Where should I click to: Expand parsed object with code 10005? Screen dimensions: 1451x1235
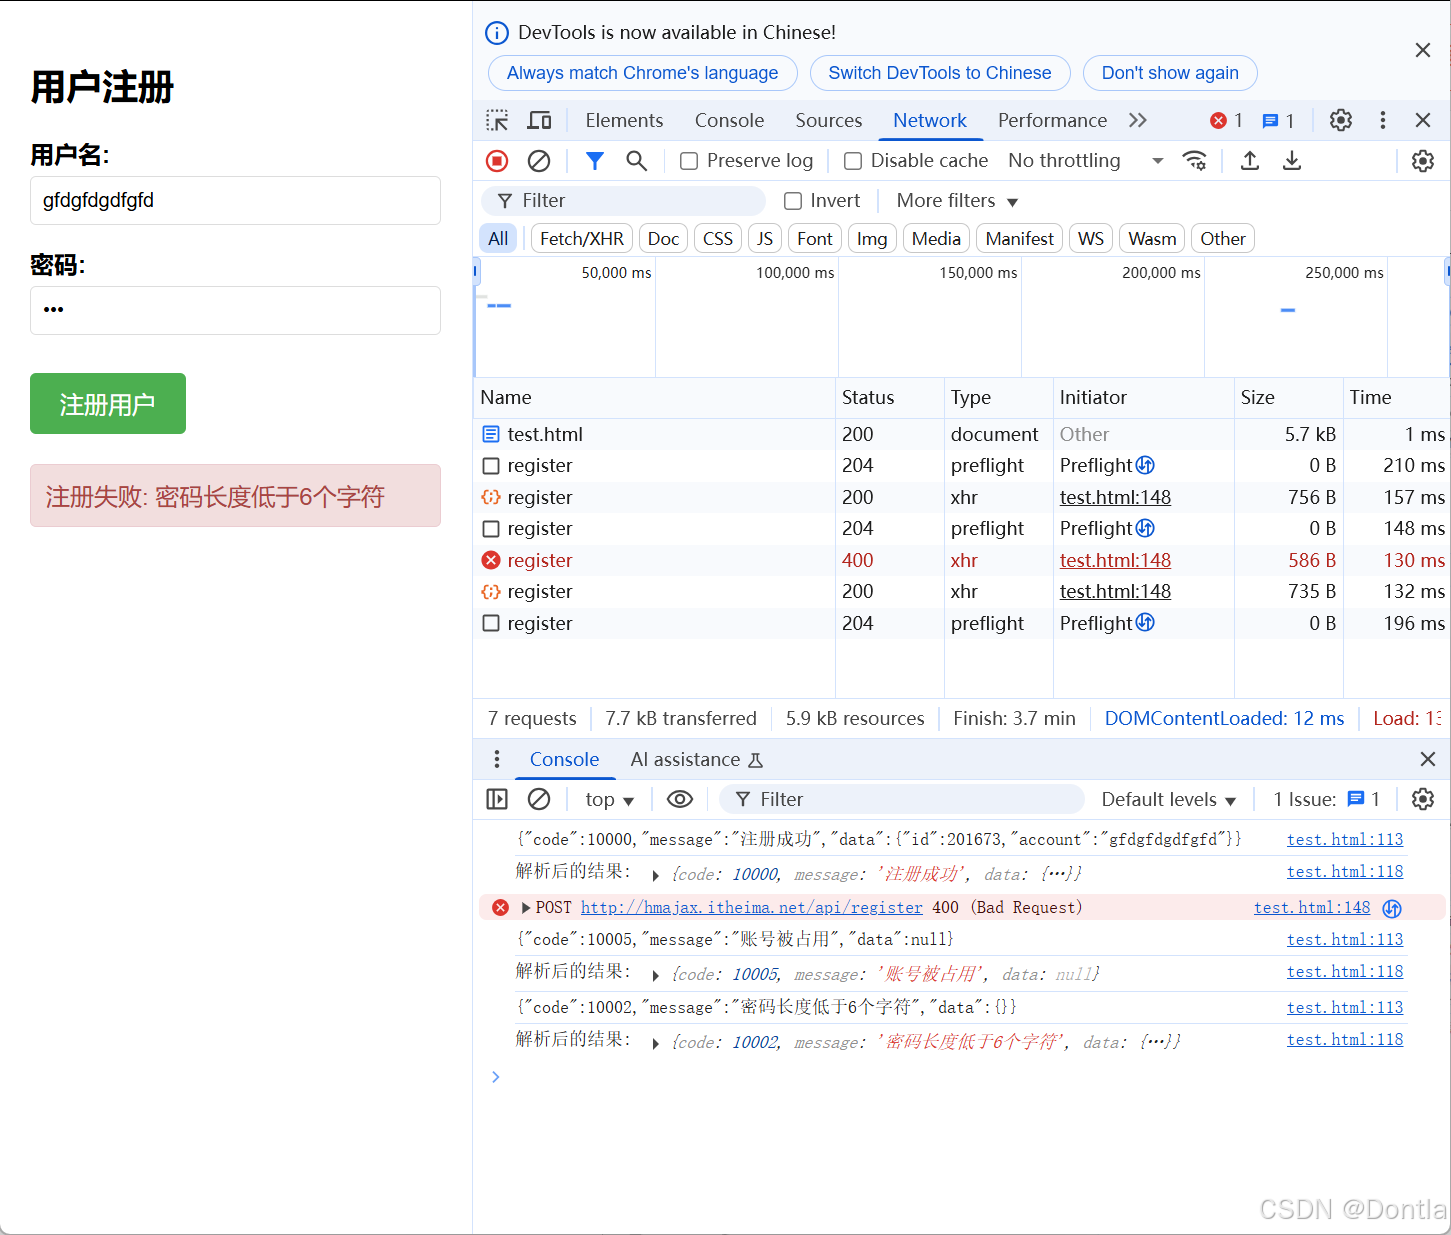[x=656, y=975]
